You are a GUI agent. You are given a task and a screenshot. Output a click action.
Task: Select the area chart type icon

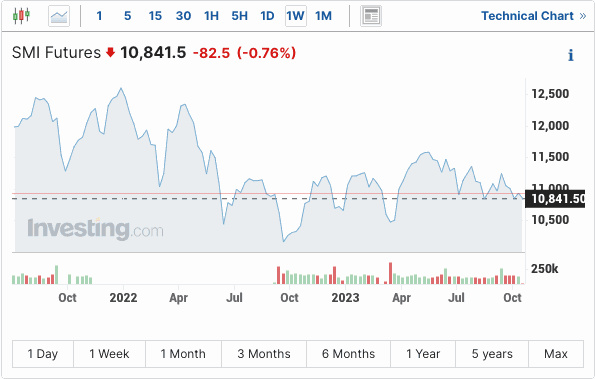coord(59,16)
